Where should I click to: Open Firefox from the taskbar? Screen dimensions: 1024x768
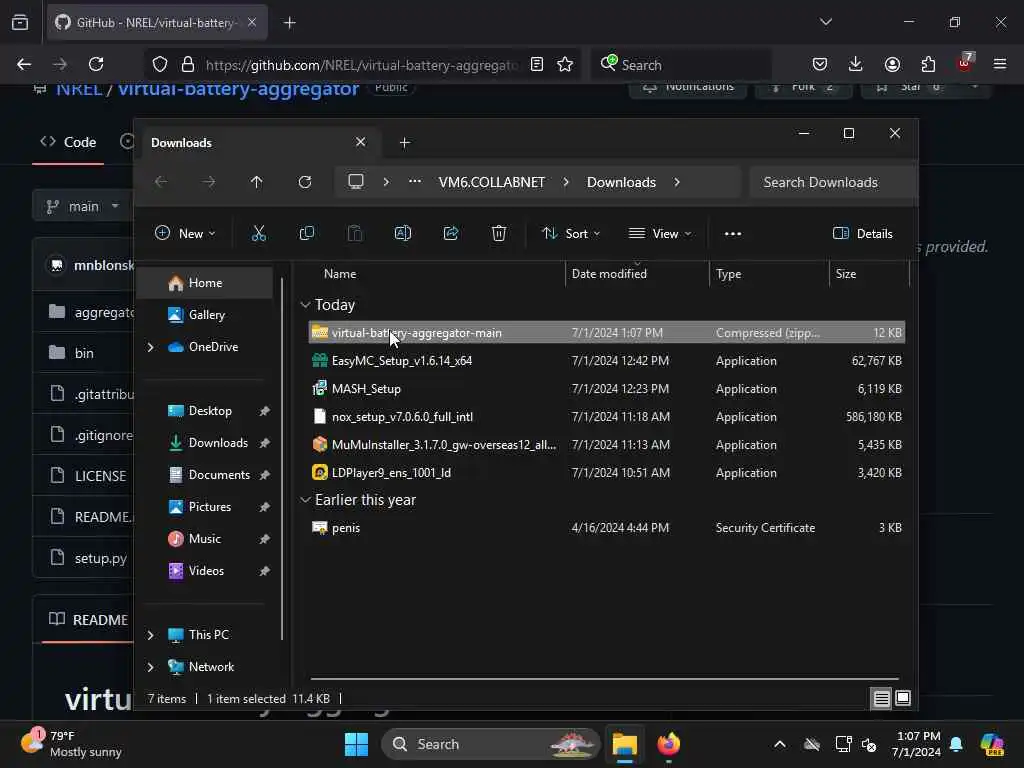pyautogui.click(x=669, y=744)
